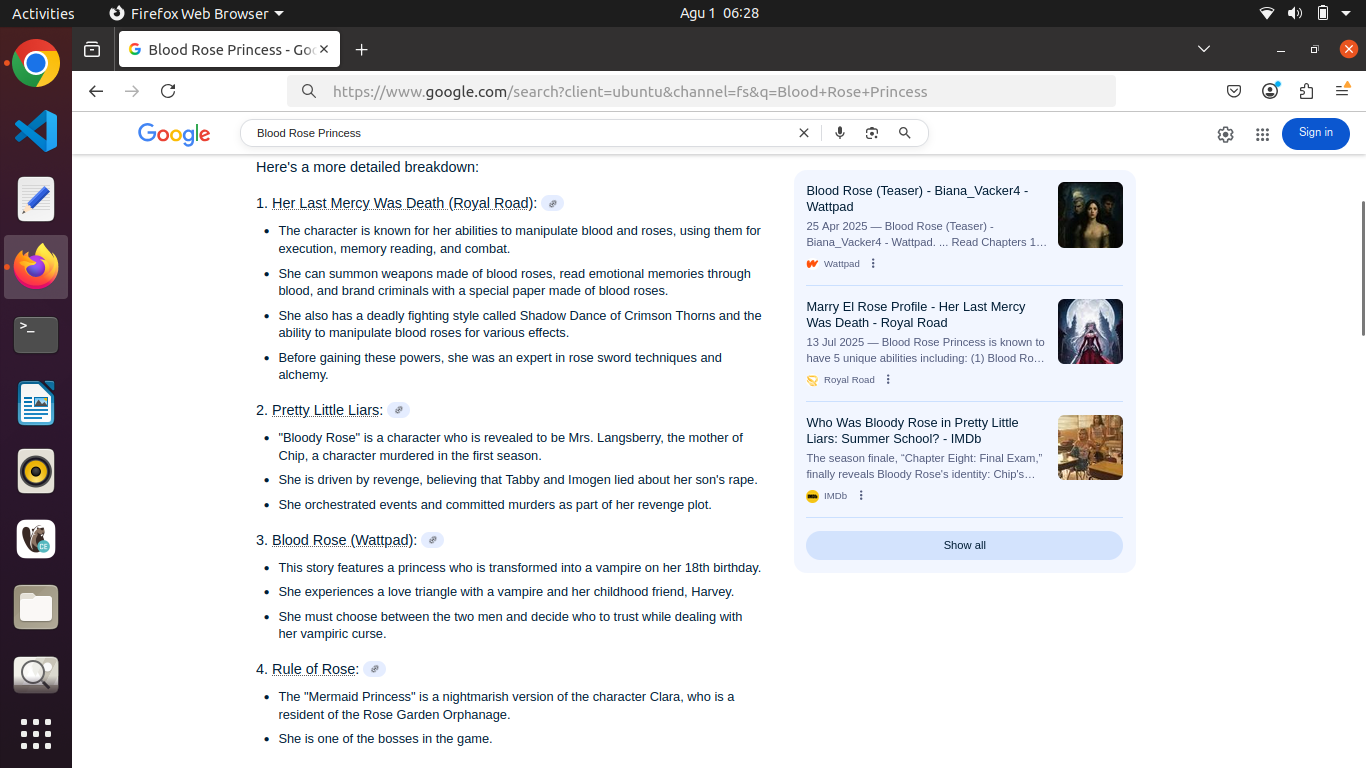Click the Save to Pocket icon
This screenshot has height=768, width=1366.
click(1234, 91)
